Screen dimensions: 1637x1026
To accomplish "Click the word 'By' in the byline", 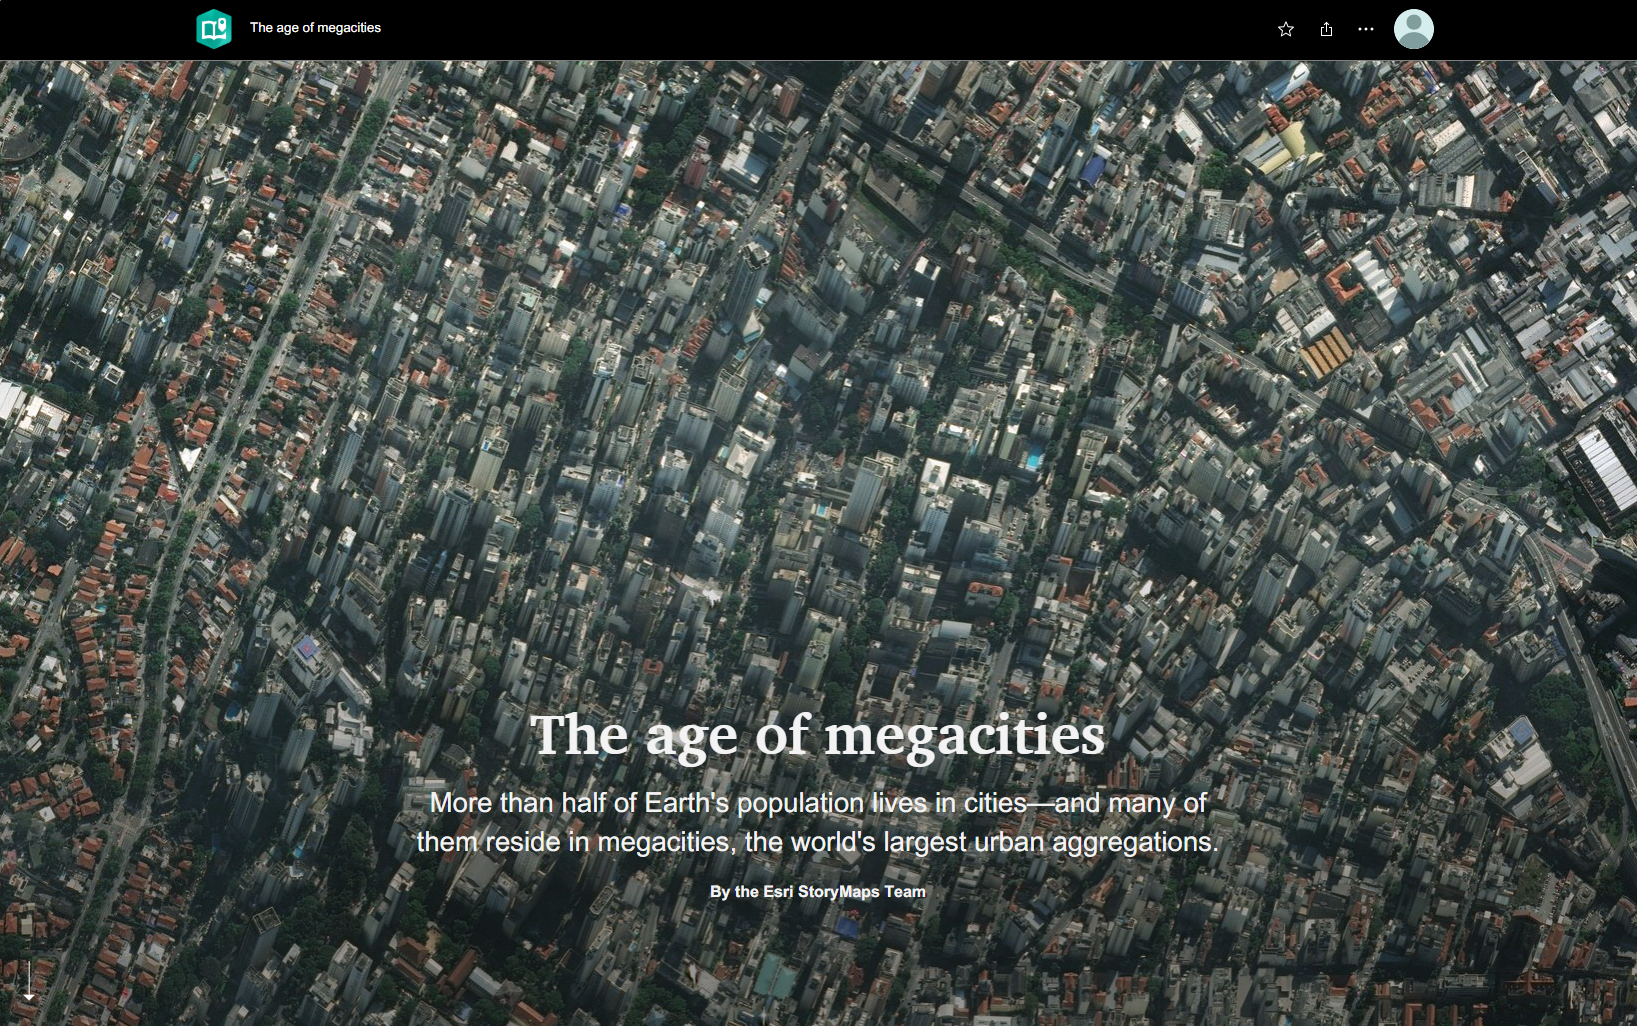I will point(719,891).
